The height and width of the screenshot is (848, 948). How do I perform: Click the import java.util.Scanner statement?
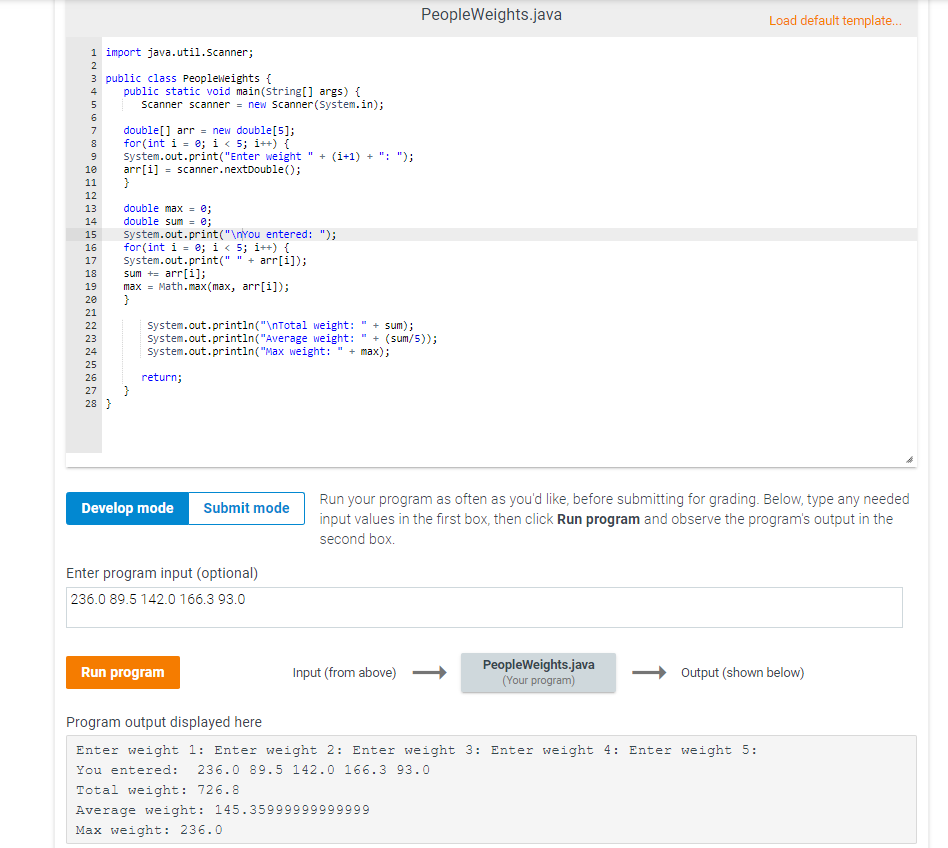pos(178,52)
